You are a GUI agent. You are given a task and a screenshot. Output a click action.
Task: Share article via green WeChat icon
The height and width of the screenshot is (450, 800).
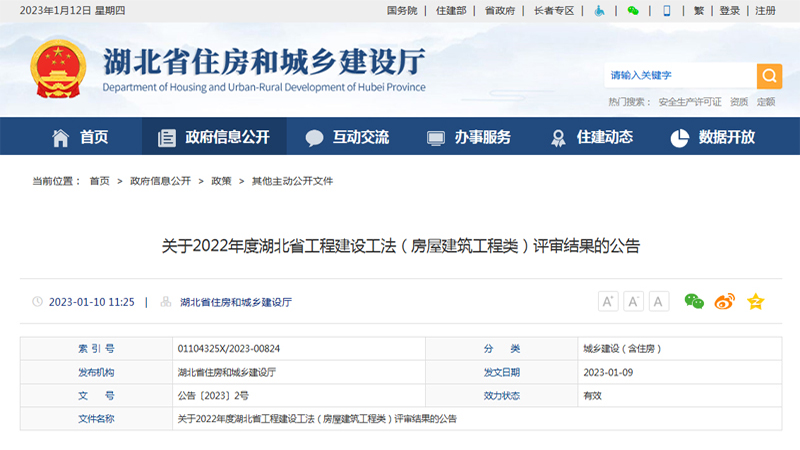[x=694, y=302]
